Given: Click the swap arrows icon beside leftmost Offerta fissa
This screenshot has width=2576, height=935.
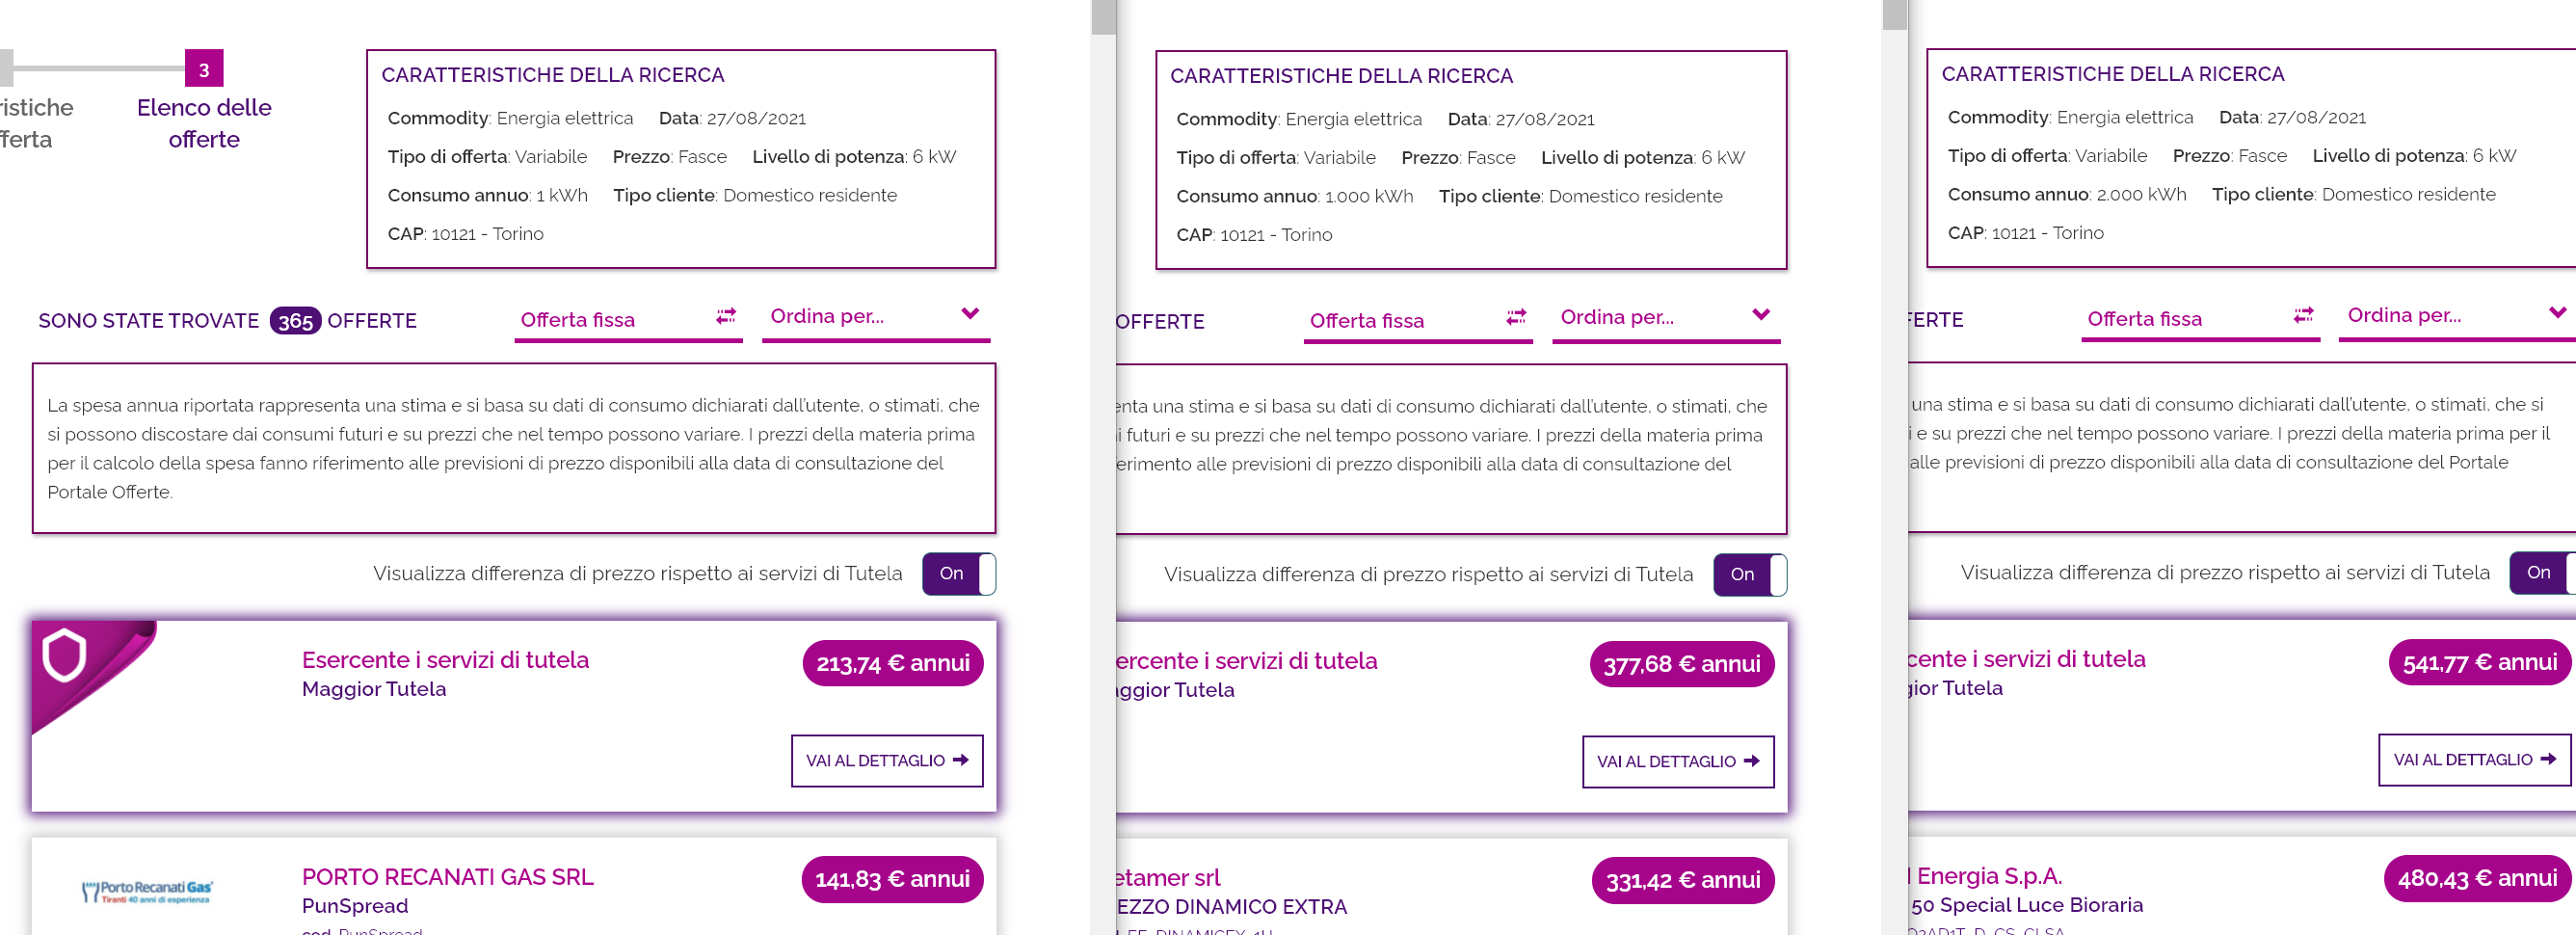Looking at the screenshot, I should coord(726,316).
